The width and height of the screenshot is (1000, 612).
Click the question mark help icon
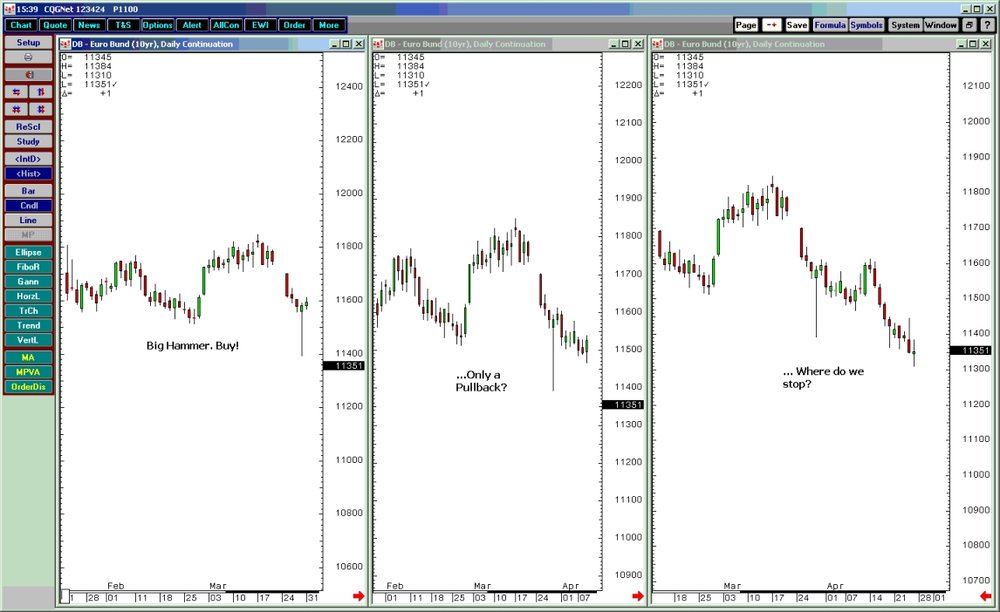(987, 25)
